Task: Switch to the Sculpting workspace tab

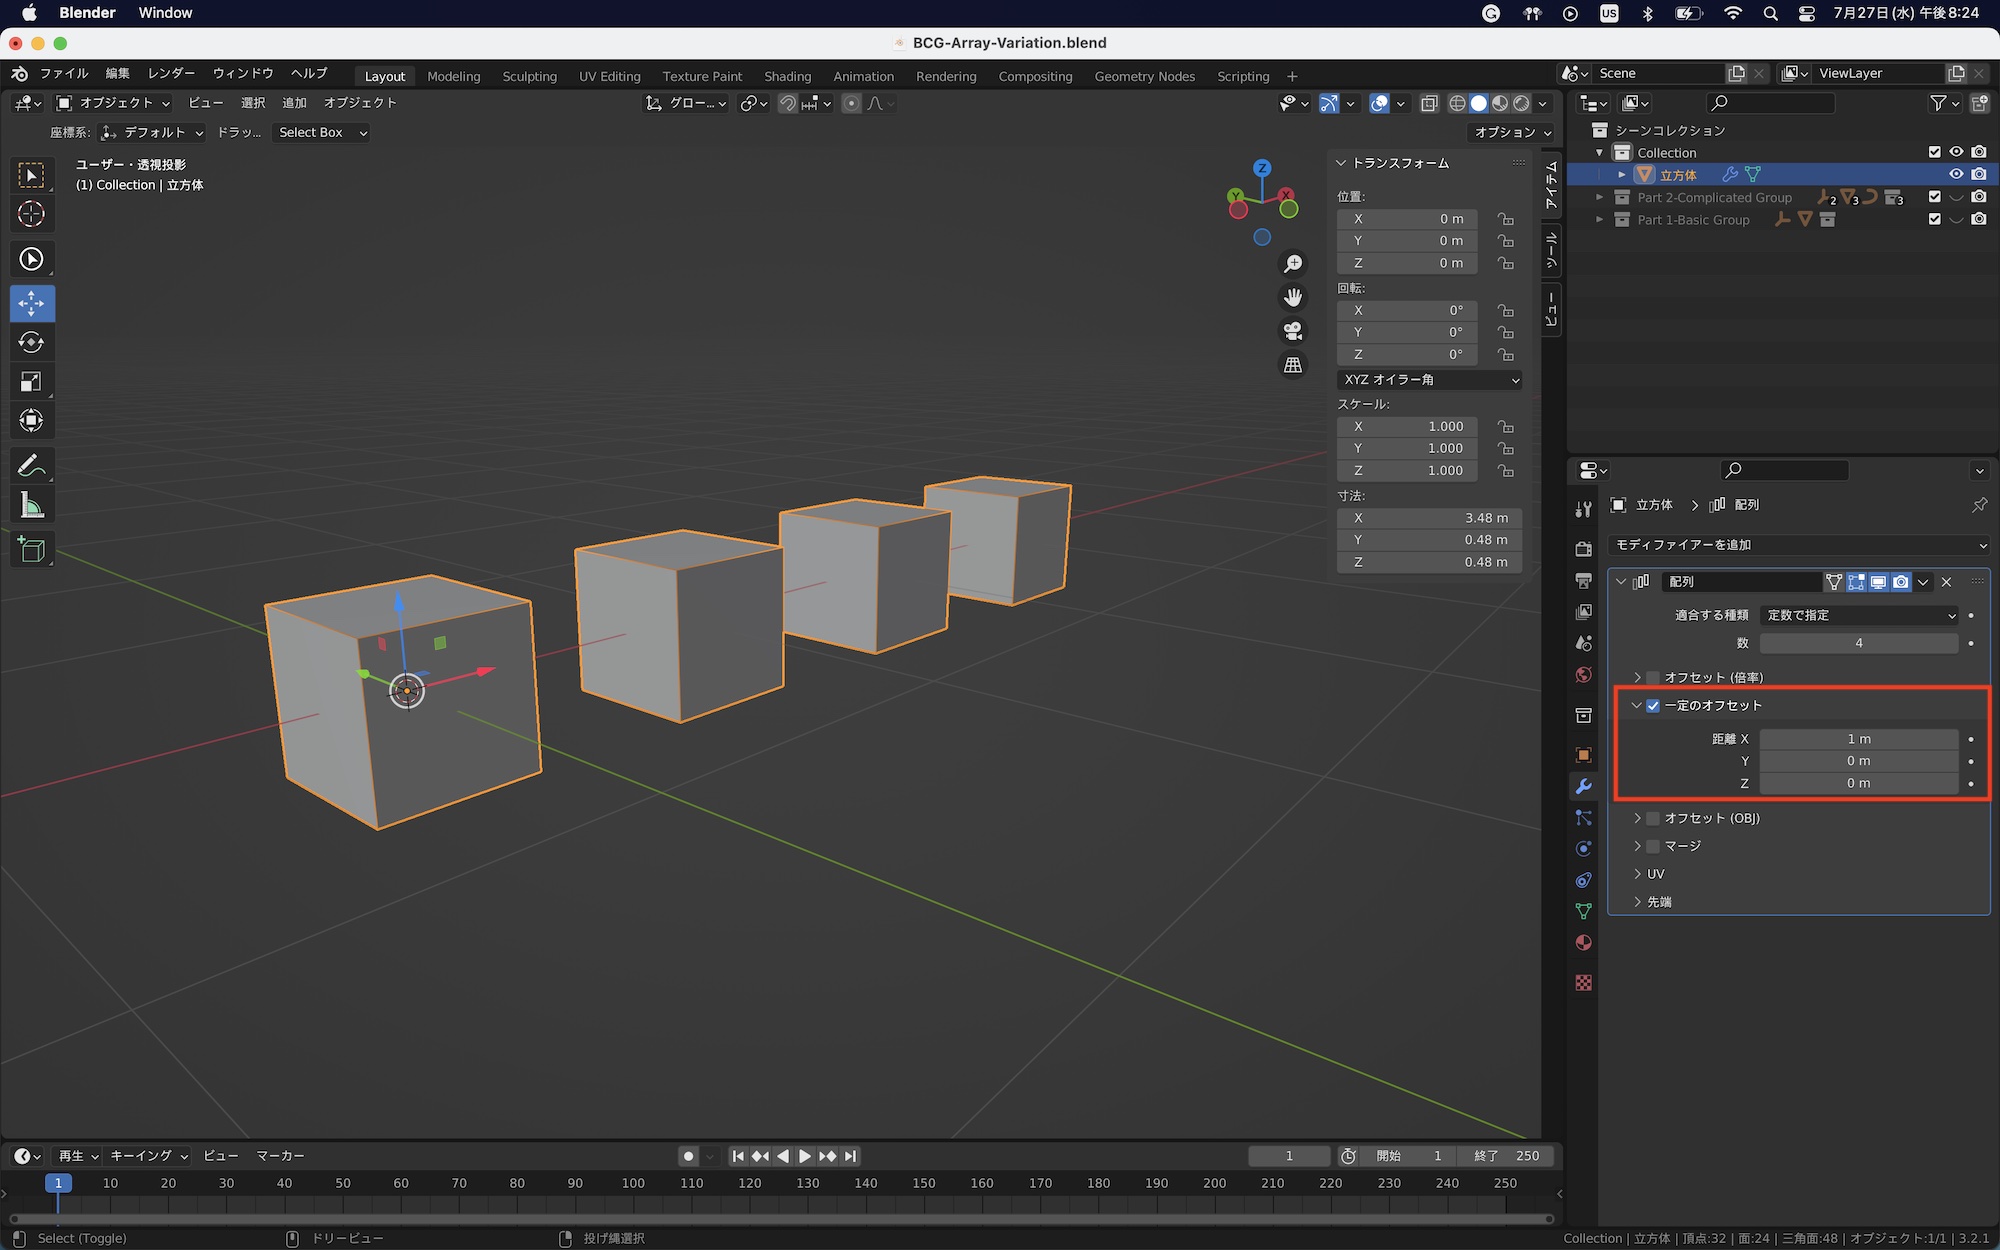Action: [529, 76]
